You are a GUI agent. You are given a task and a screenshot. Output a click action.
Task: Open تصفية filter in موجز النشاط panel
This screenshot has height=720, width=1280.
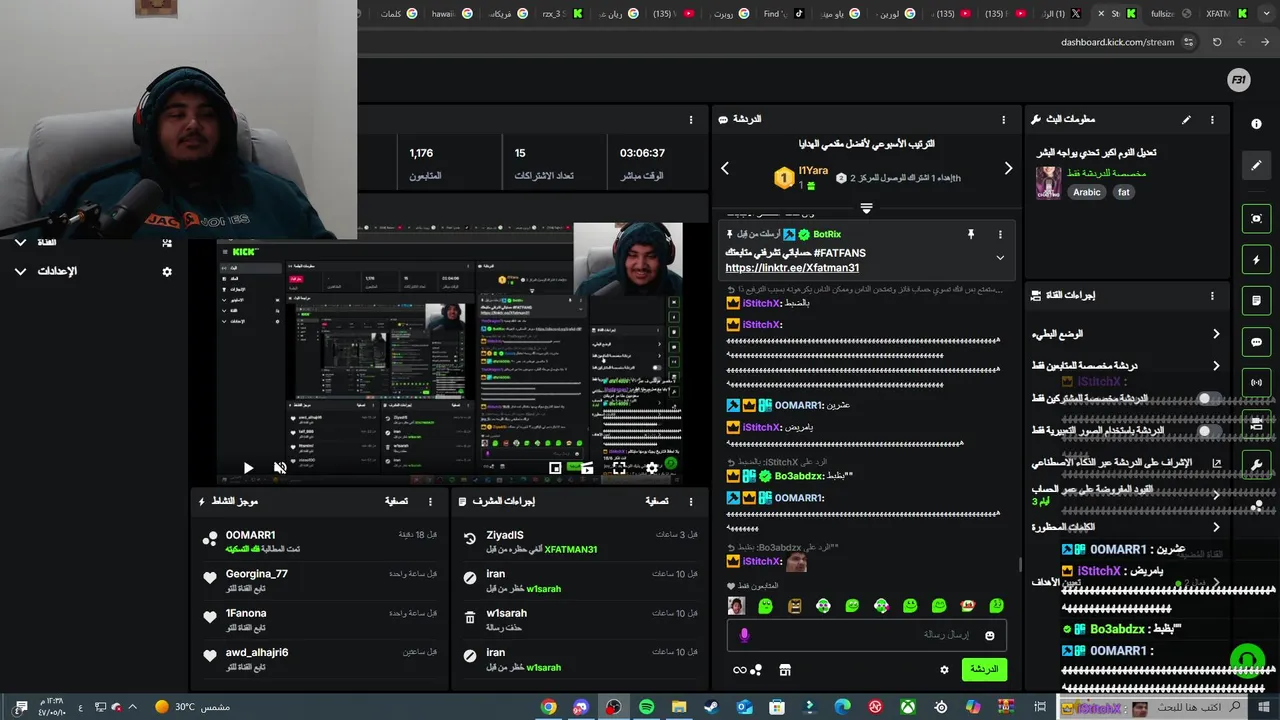(x=396, y=501)
